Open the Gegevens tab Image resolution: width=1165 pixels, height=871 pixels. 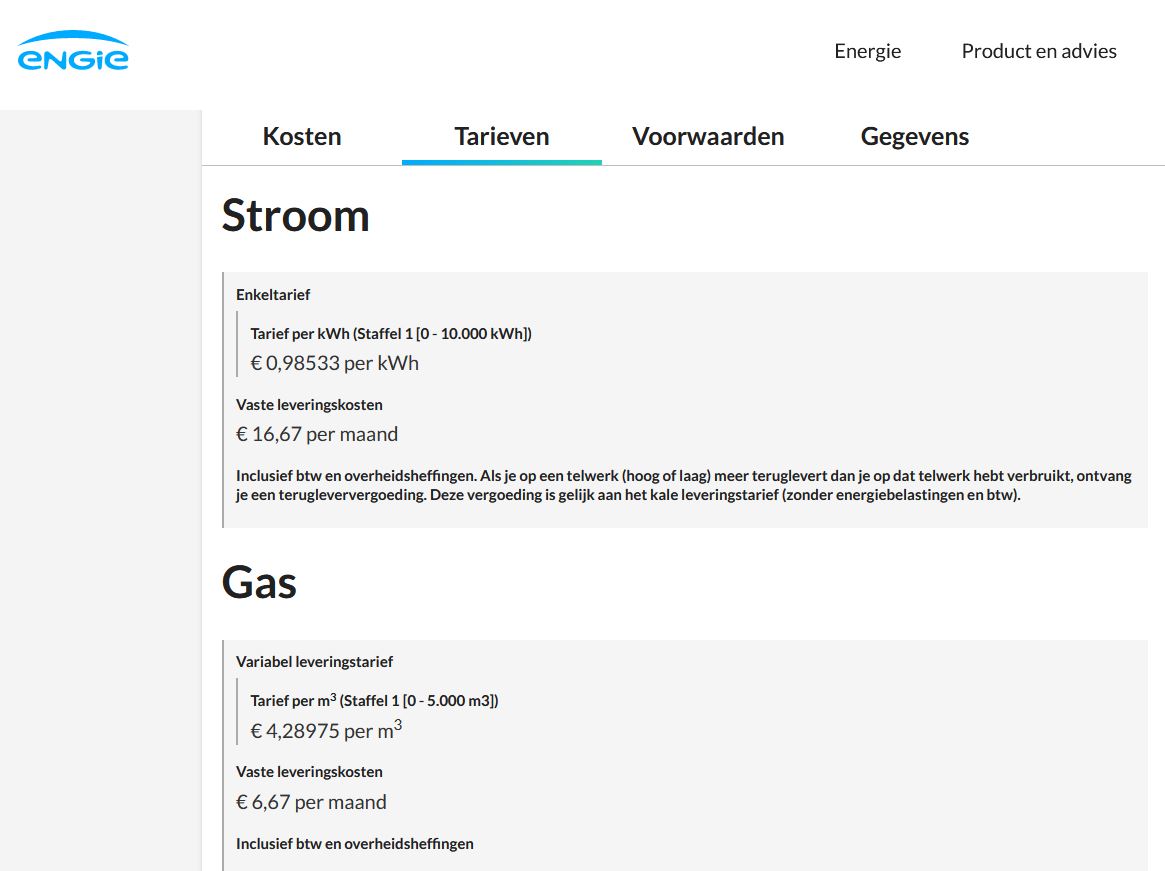click(914, 137)
